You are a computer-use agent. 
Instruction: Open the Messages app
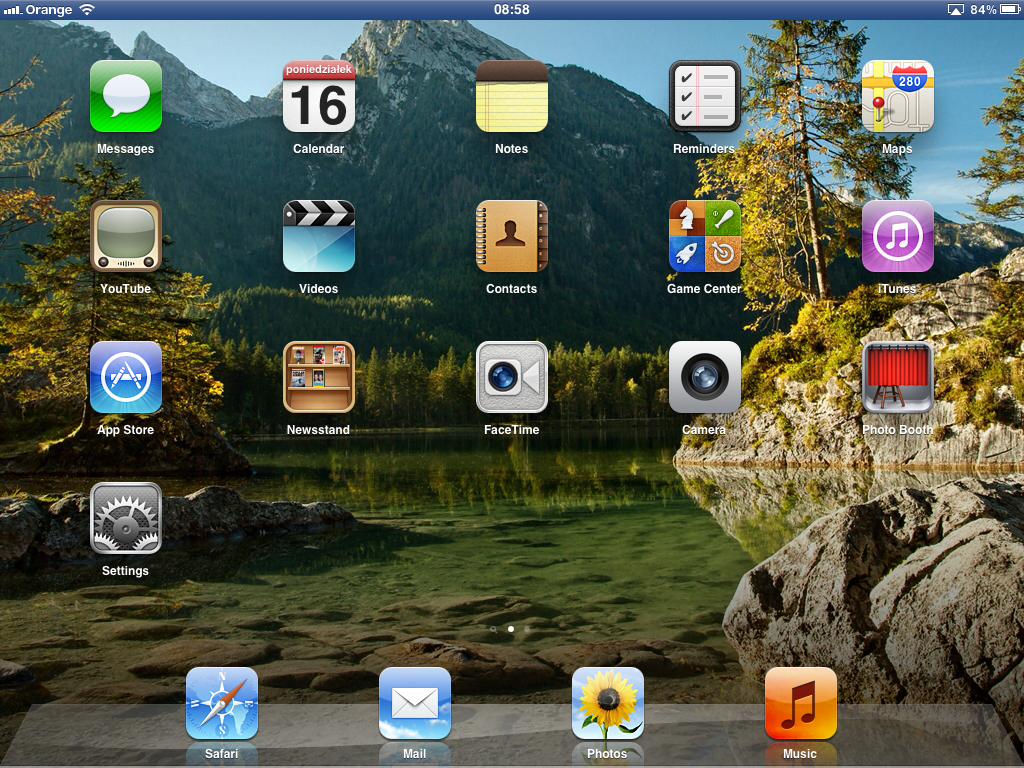pos(125,97)
